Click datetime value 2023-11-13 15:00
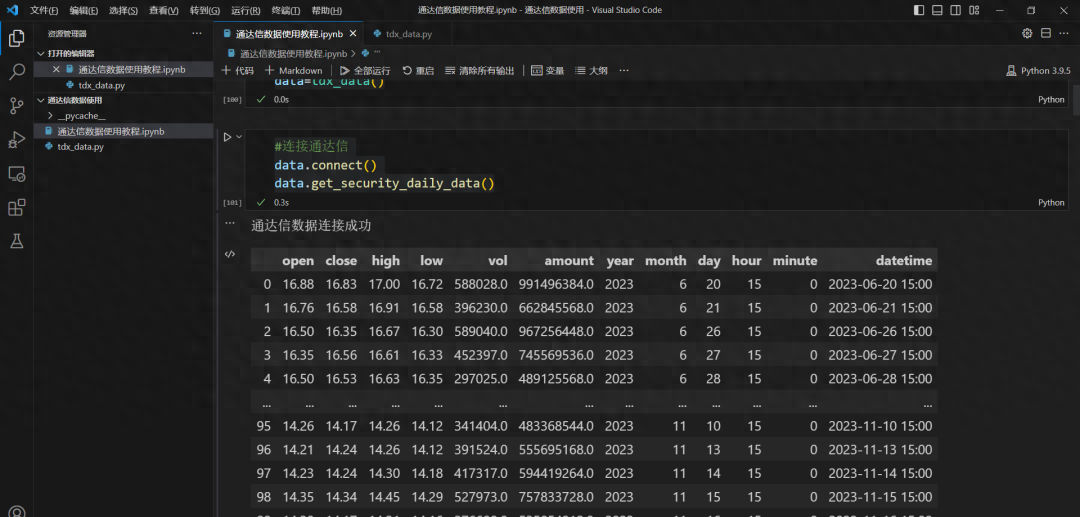The height and width of the screenshot is (517, 1080). click(880, 450)
